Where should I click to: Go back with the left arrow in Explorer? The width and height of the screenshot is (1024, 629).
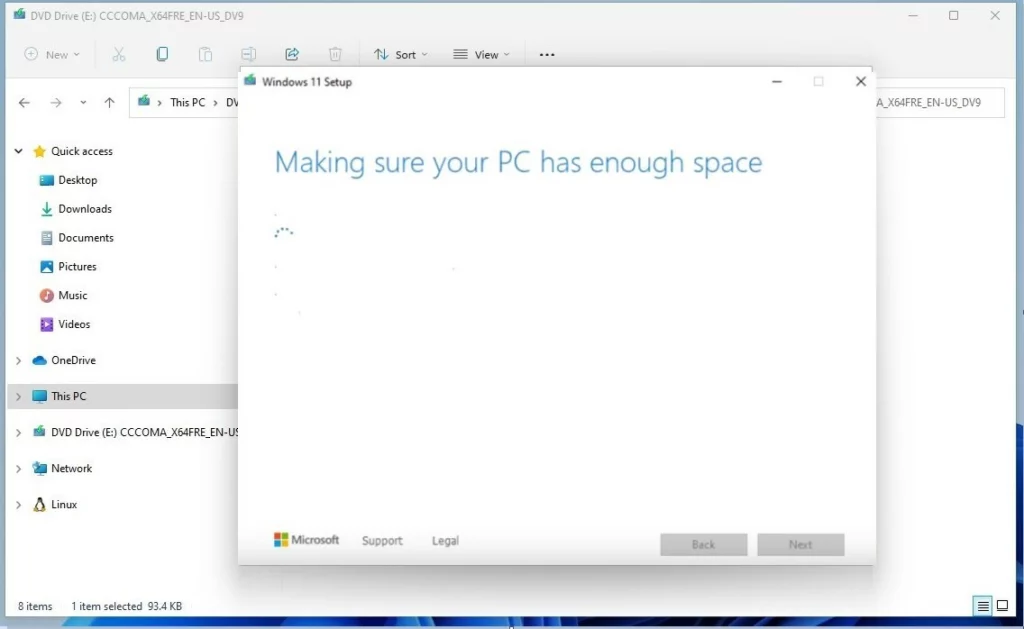[x=24, y=103]
